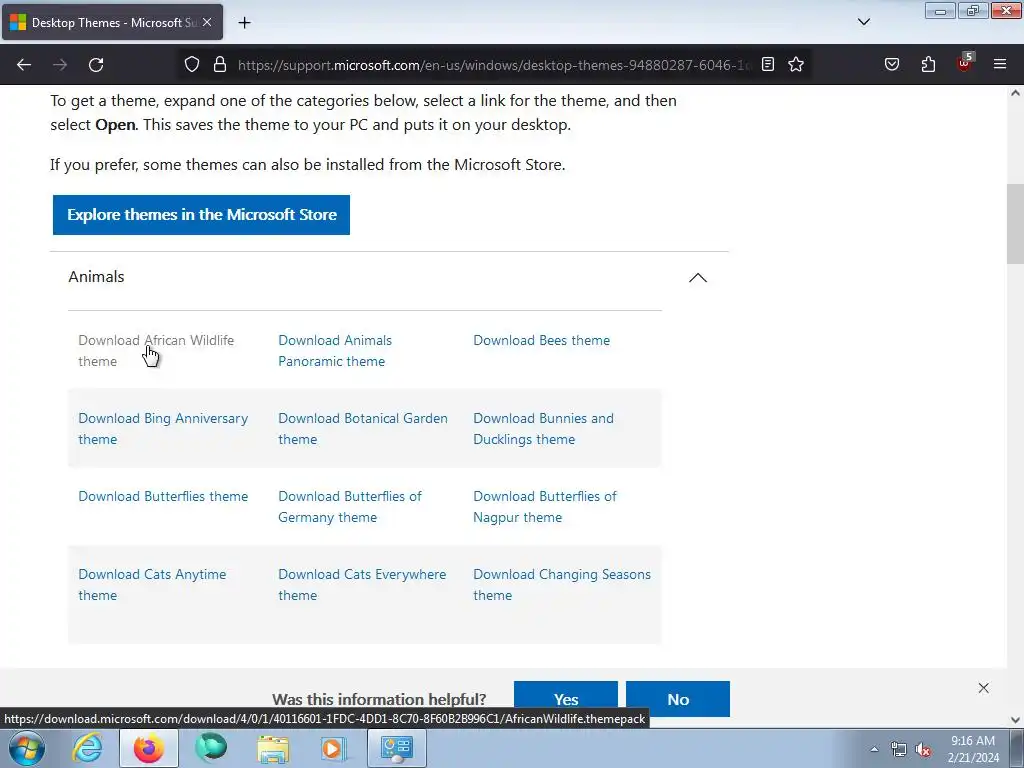The image size is (1024, 768).
Task: Open the green browser icon in taskbar
Action: (211, 748)
